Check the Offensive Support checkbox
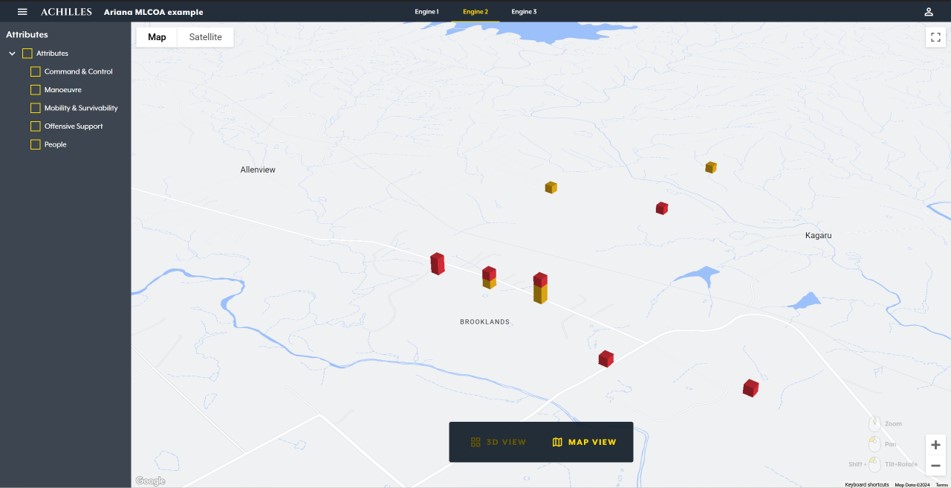This screenshot has height=488, width=951. coord(35,127)
